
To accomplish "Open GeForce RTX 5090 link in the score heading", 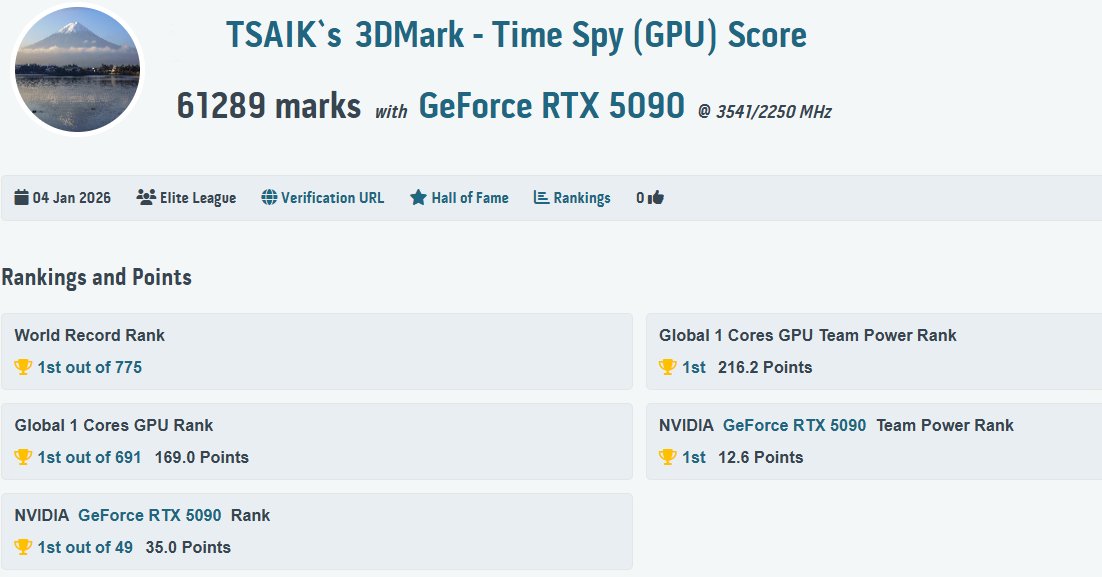I will 551,105.
